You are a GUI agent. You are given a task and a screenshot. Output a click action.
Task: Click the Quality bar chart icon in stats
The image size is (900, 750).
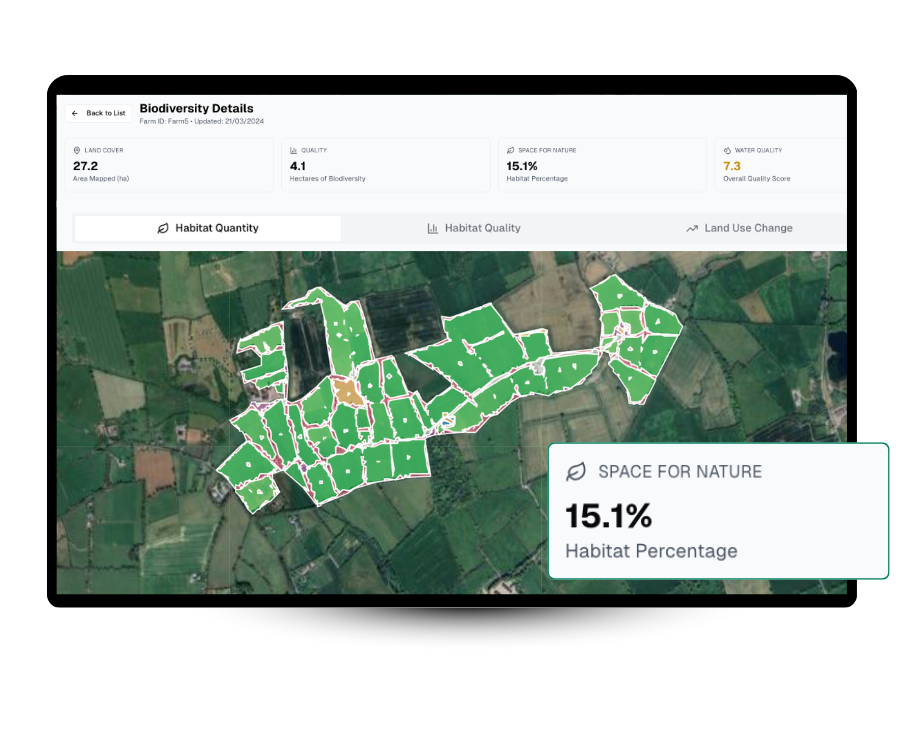(294, 150)
